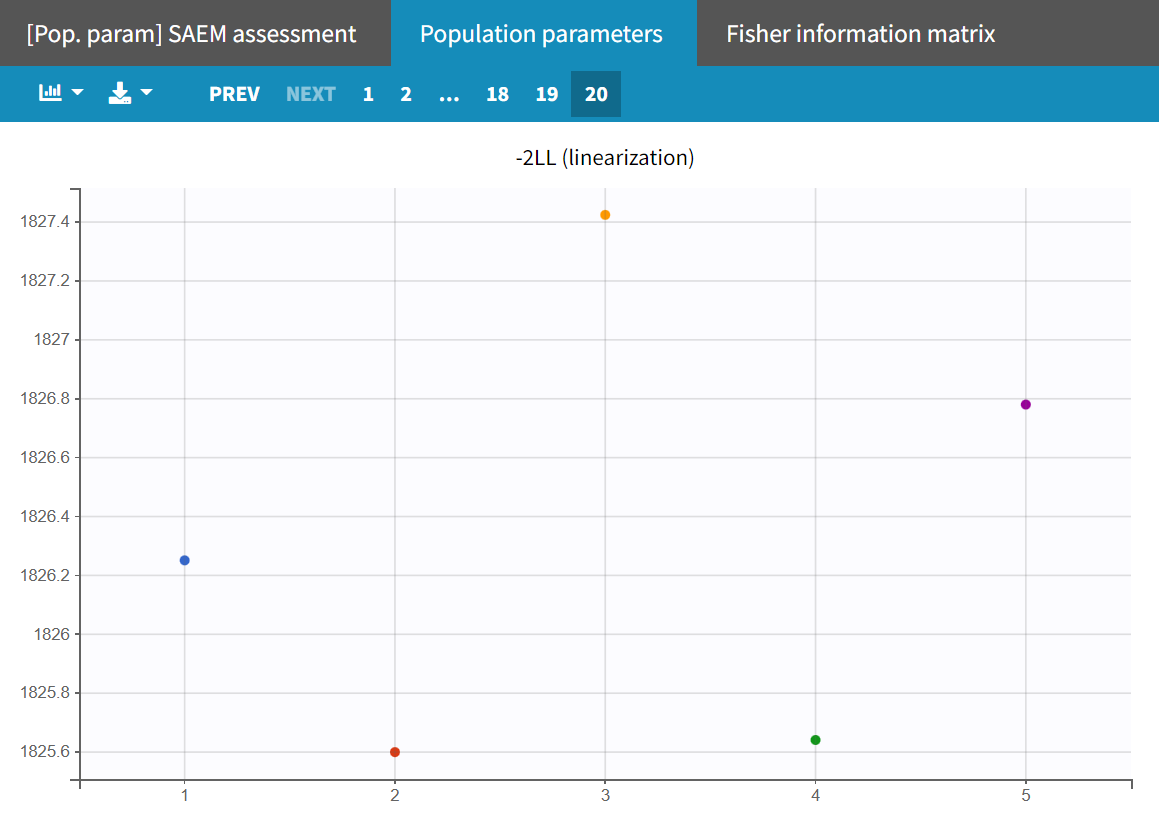
Task: Go to page 19
Action: click(x=546, y=94)
